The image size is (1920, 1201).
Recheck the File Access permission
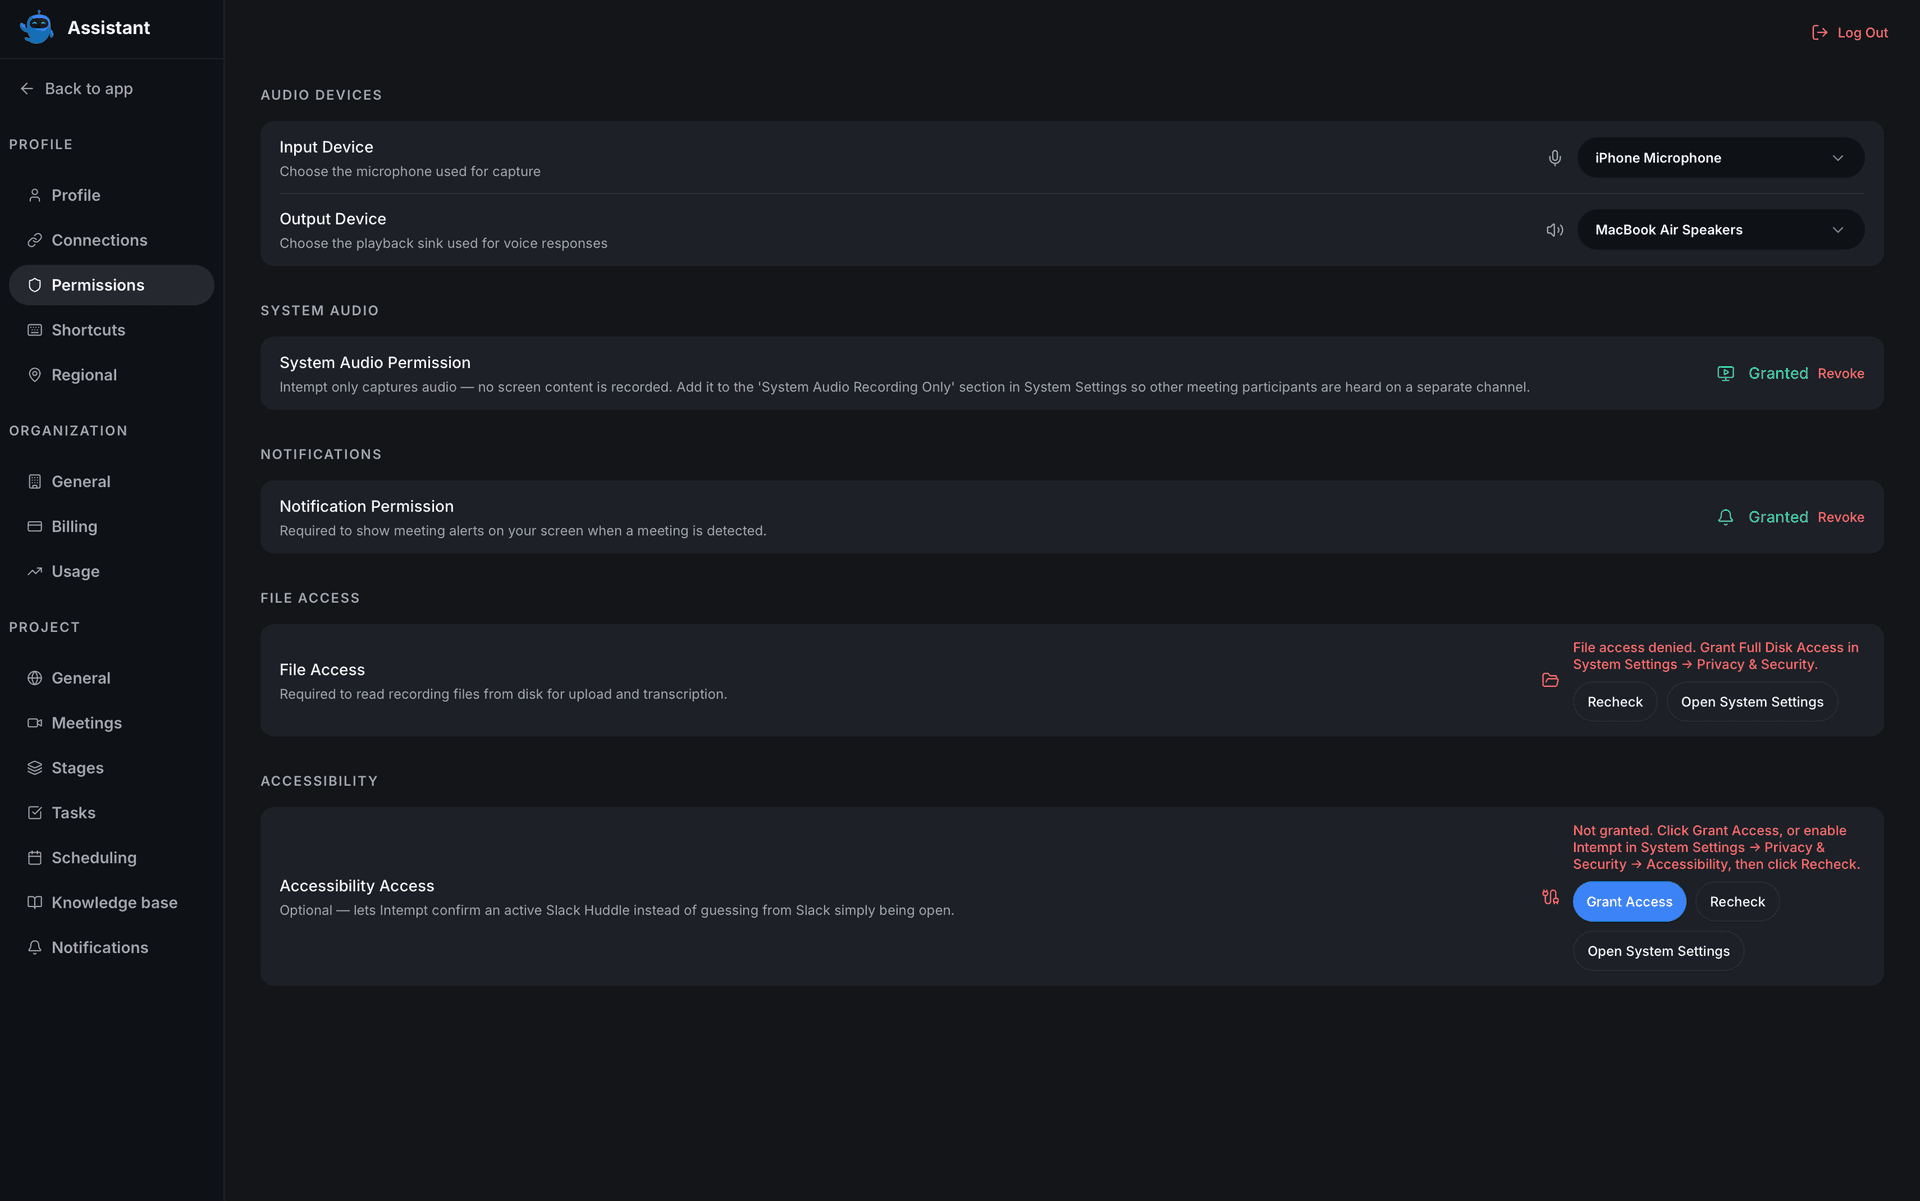coord(1614,702)
